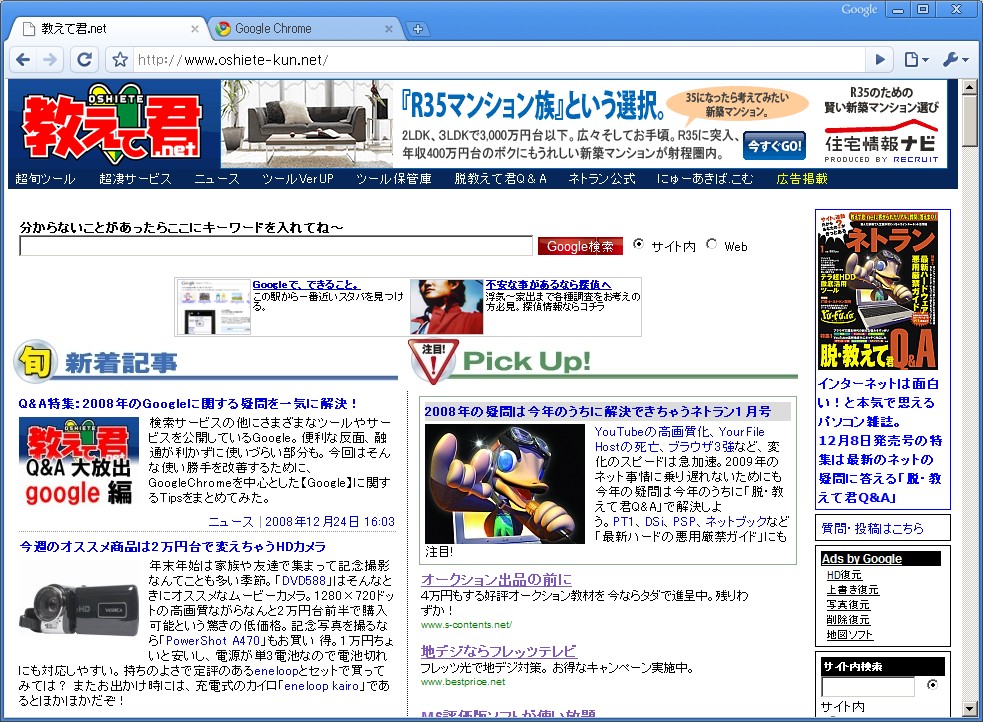The image size is (983, 722).
Task: Open the 写真復元 ad link
Action: 848,605
